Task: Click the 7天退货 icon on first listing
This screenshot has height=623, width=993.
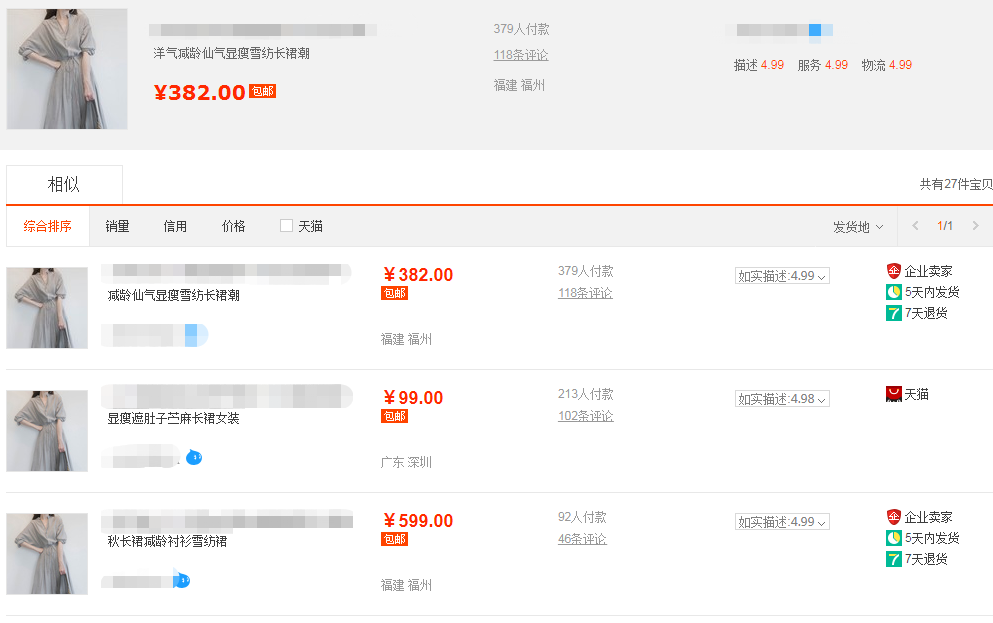Action: [894, 313]
